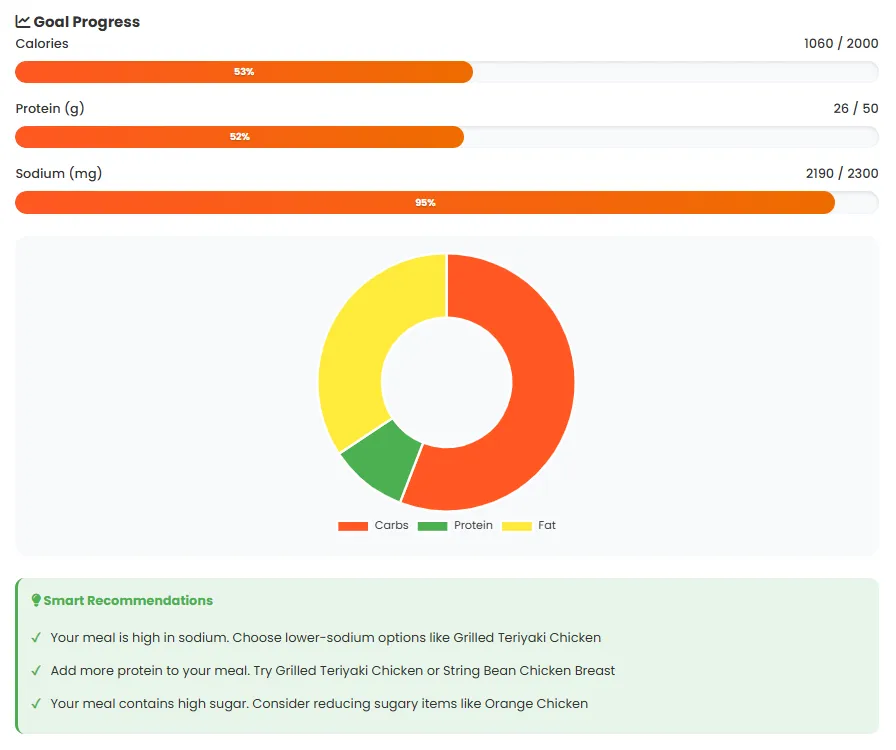Open the Smart Recommendations panel header

121,600
